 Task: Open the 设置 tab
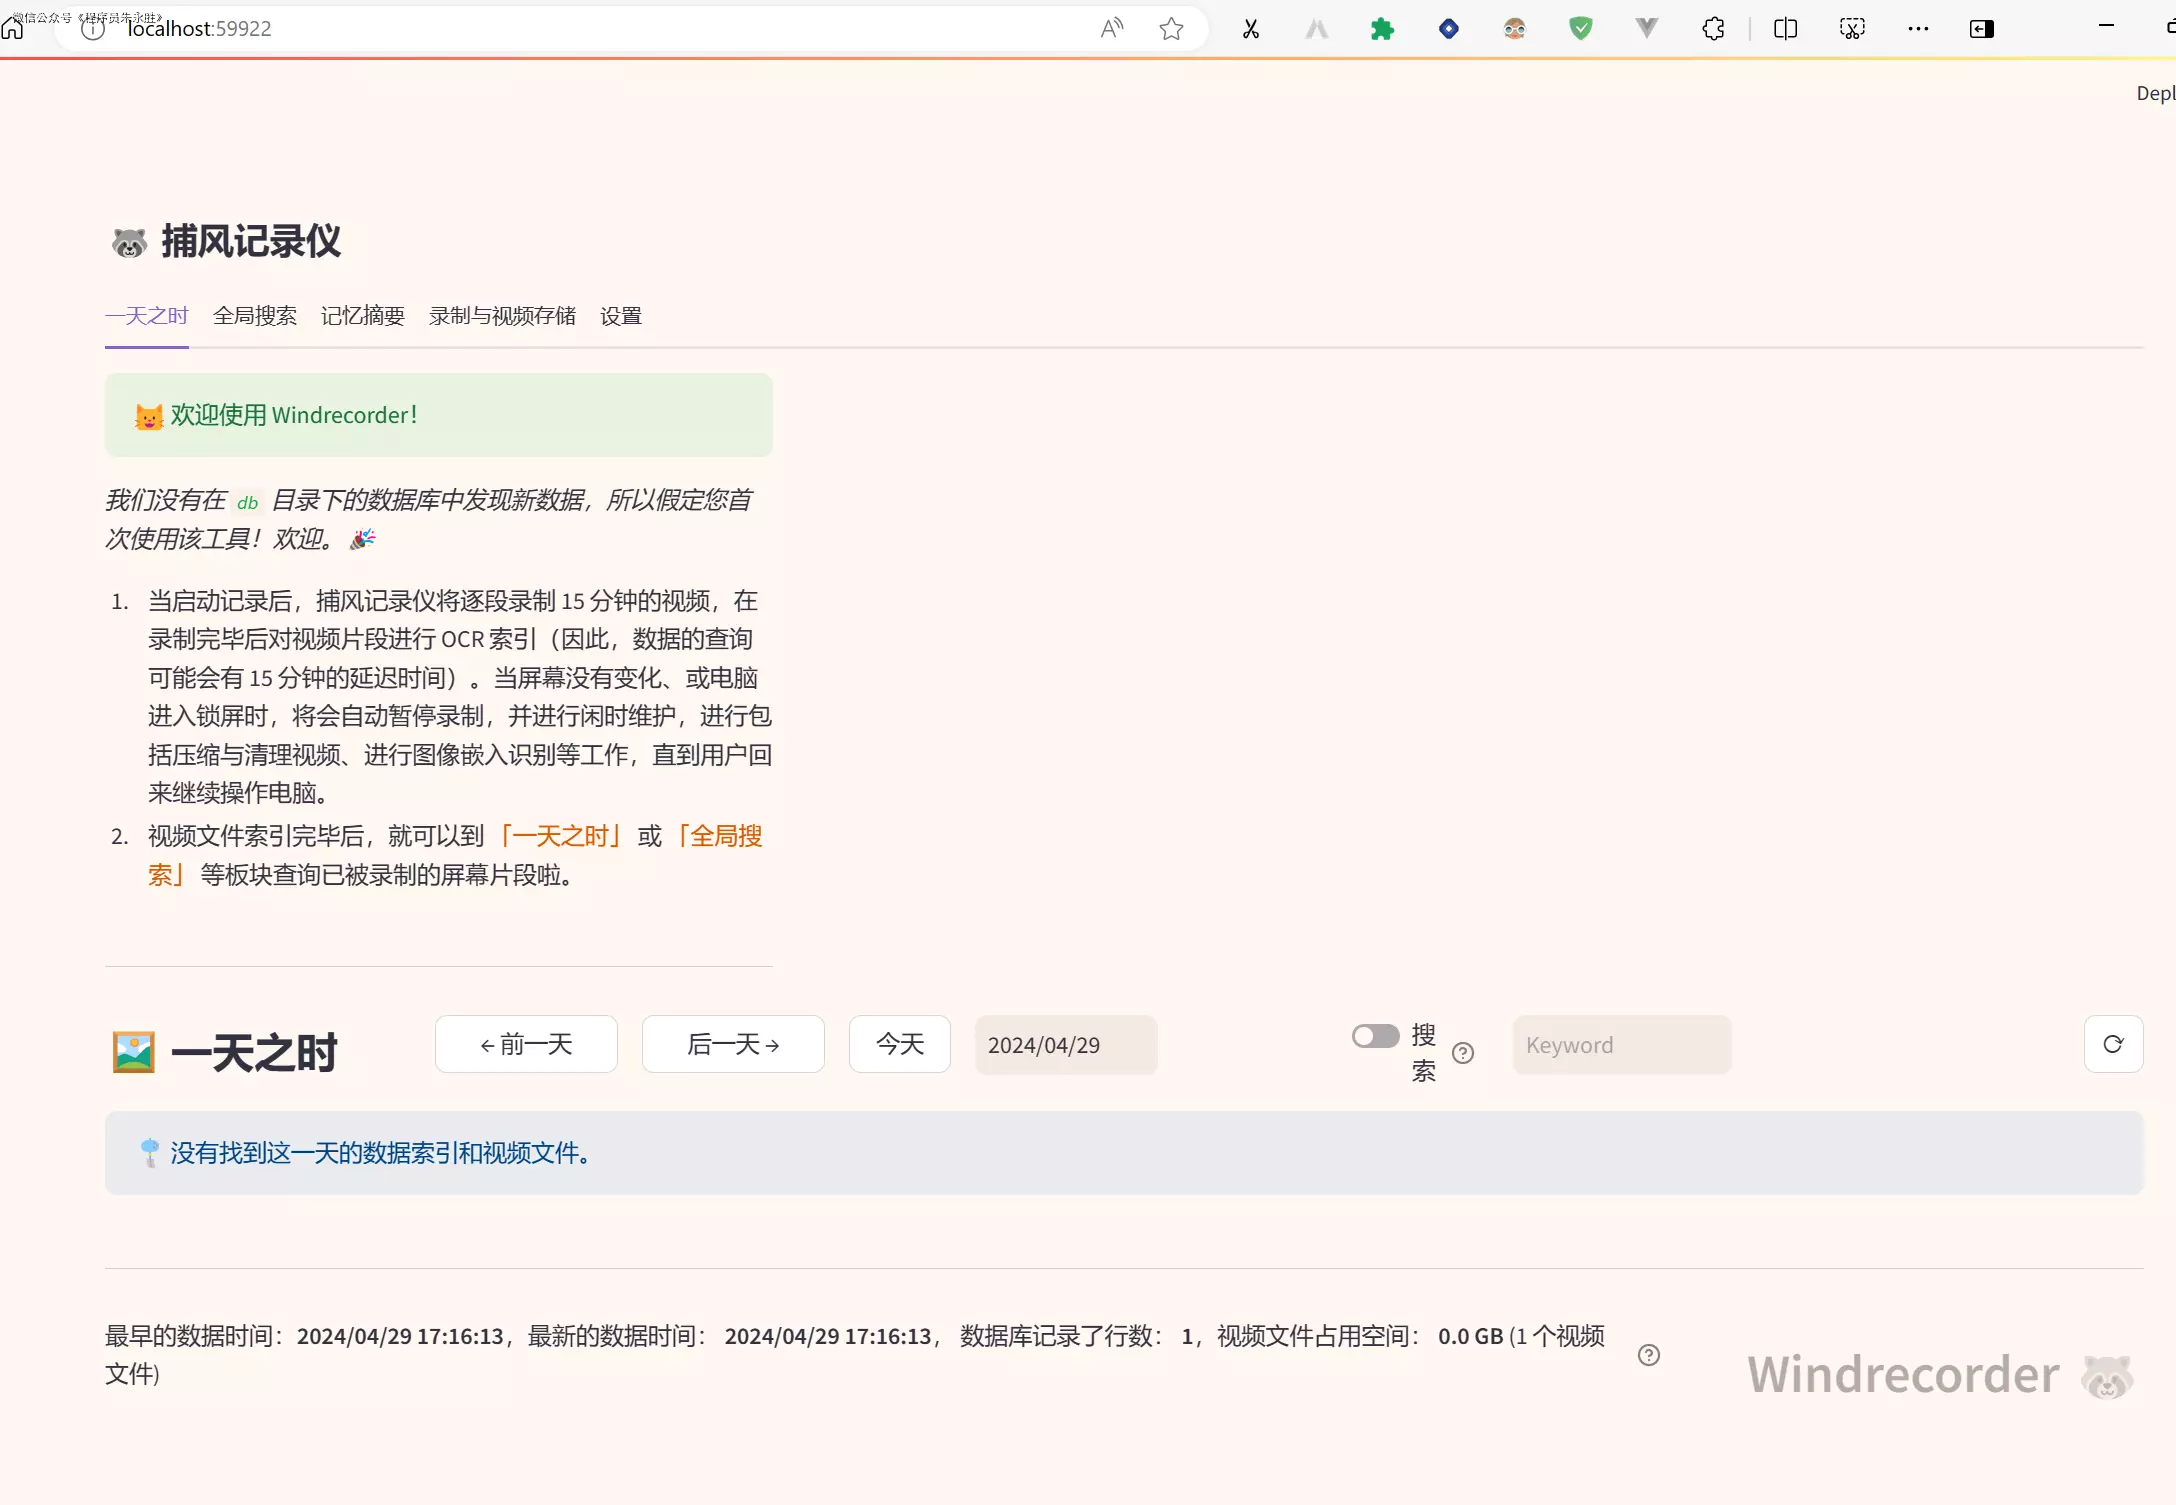620,316
